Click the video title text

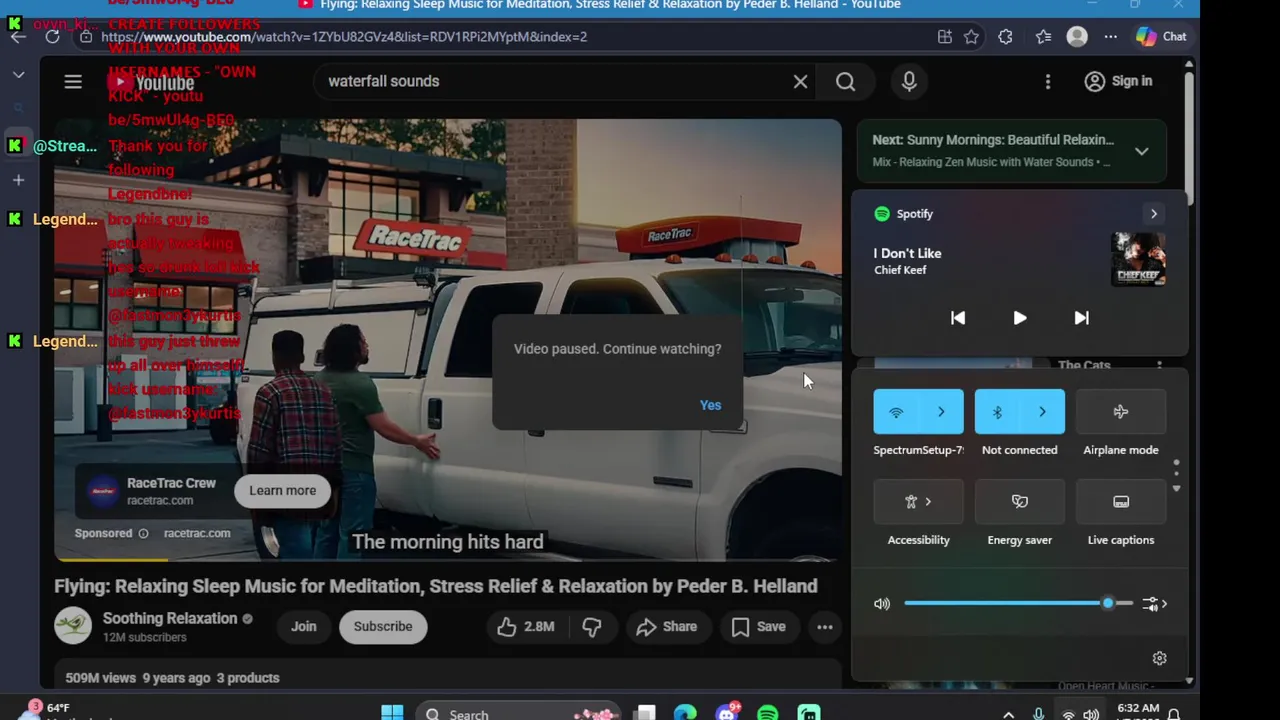coord(436,586)
